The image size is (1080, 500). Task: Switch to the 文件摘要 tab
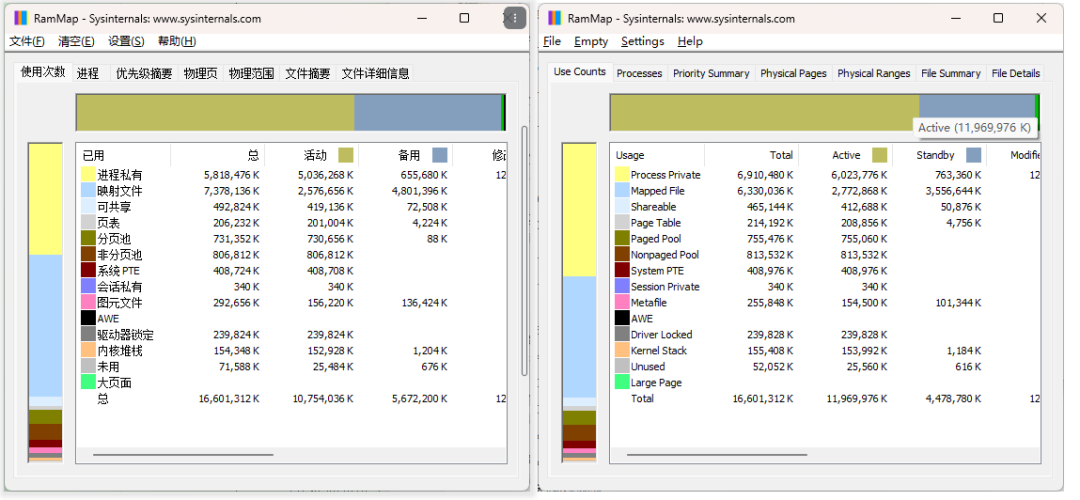coord(308,73)
